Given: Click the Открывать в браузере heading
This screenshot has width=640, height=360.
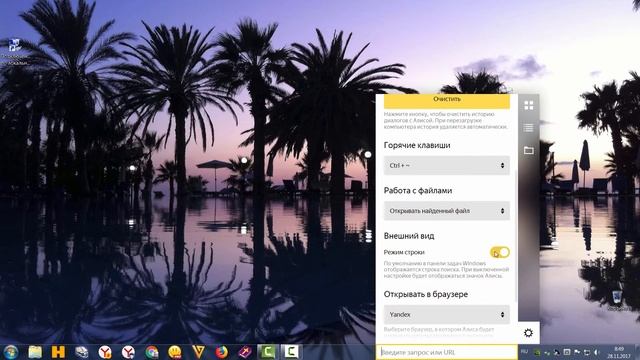Looking at the screenshot, I should [426, 294].
